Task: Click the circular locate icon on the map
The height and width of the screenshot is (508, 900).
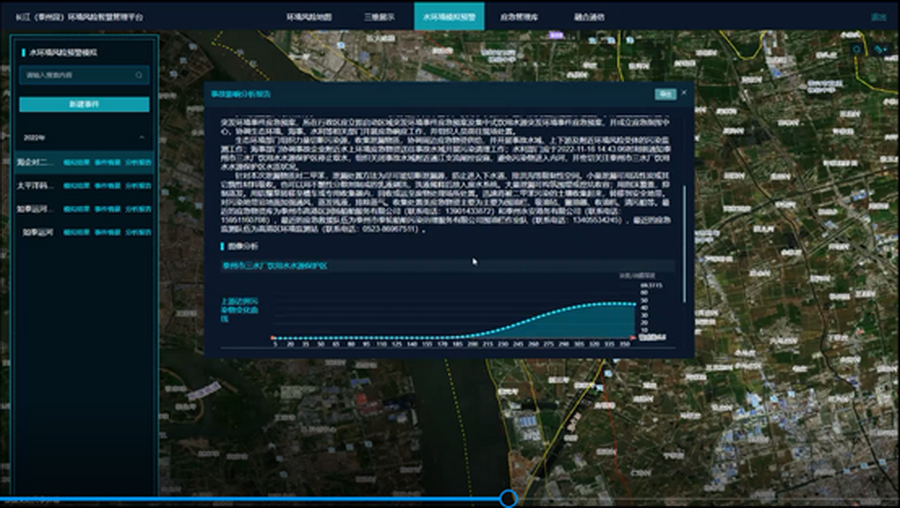Action: tap(856, 48)
